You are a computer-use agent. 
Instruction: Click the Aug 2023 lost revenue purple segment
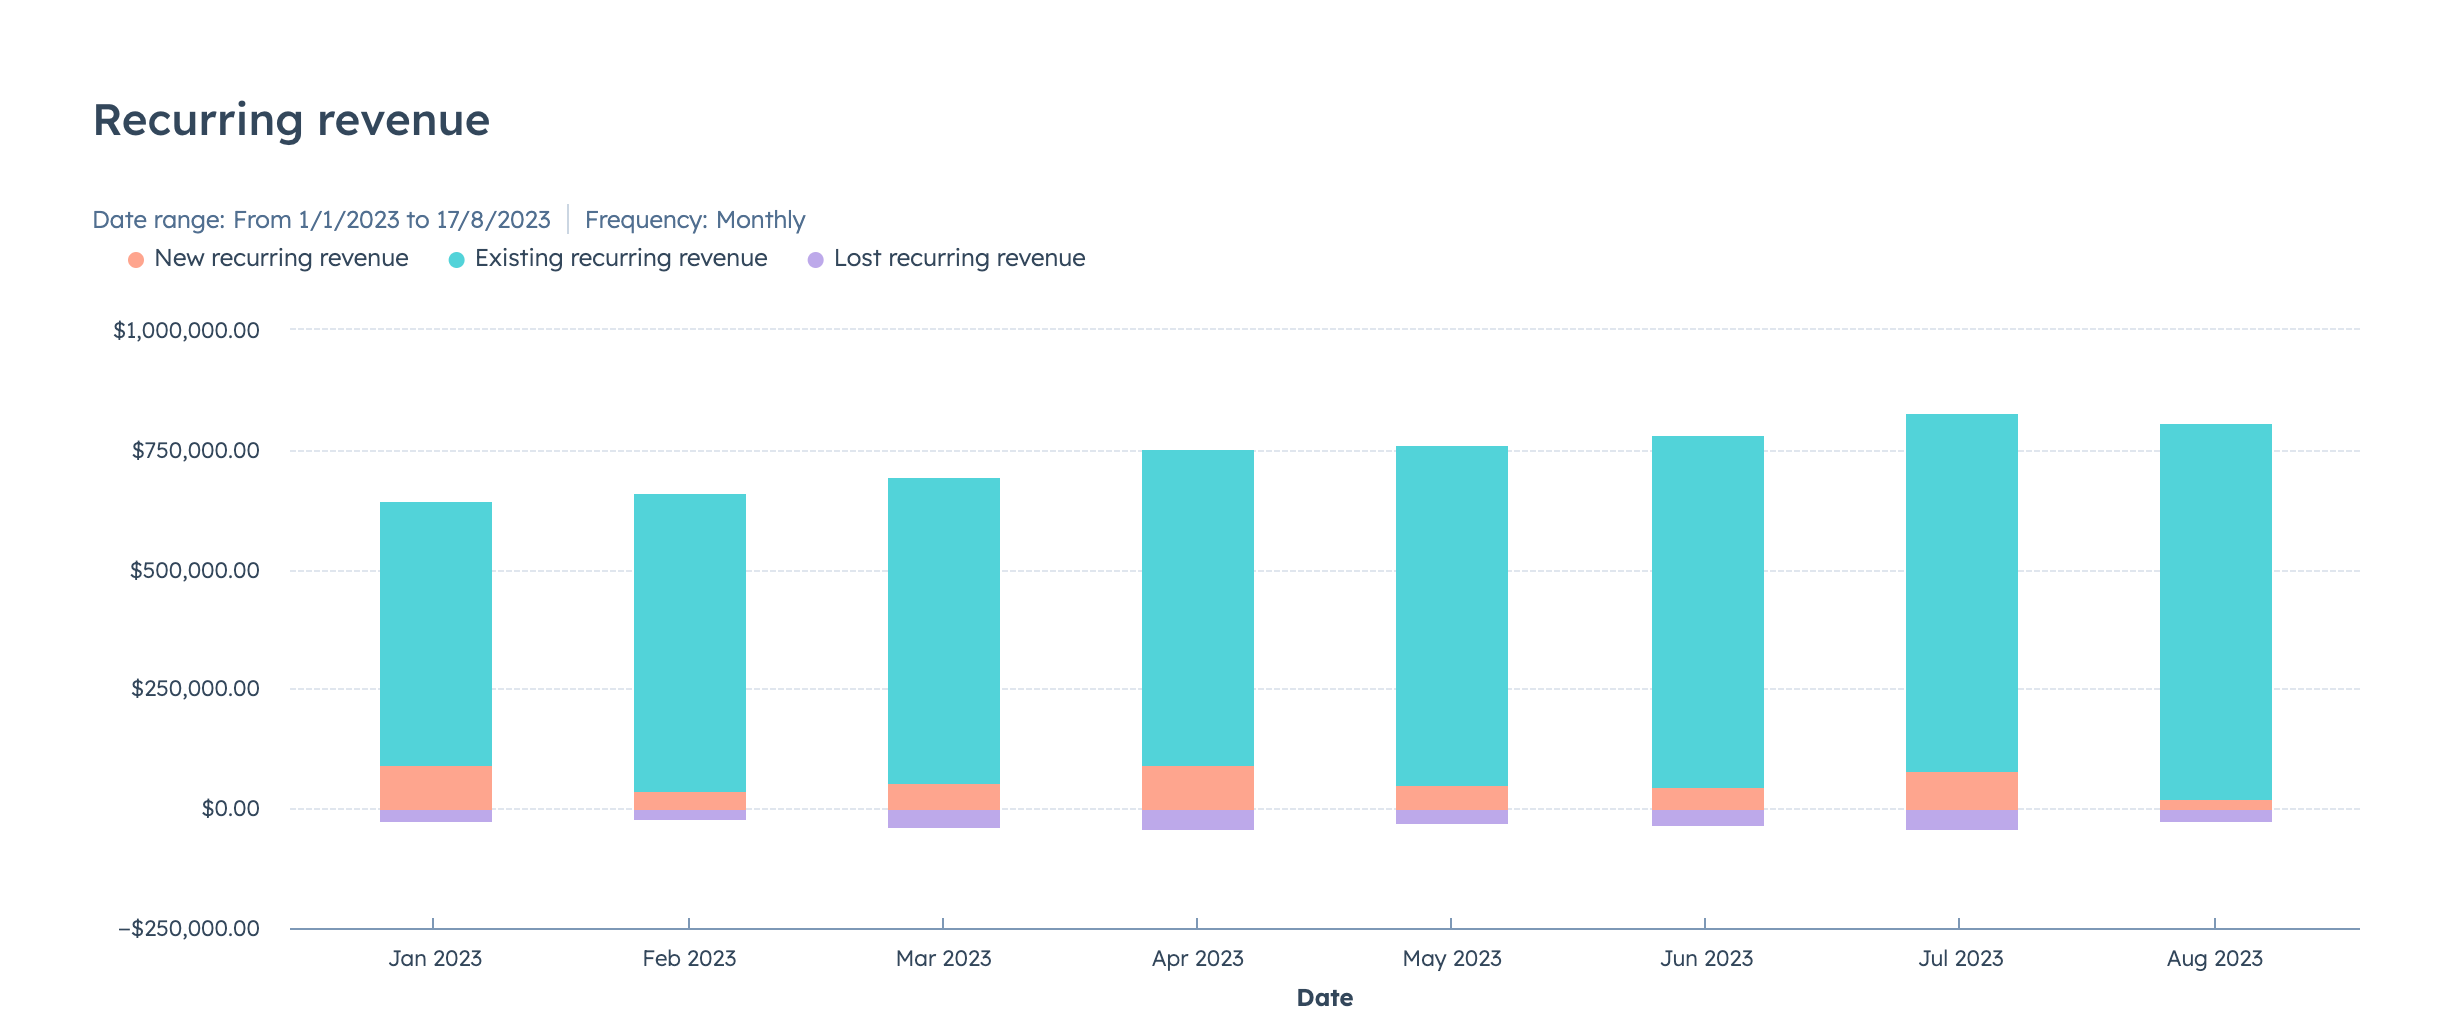coord(2216,816)
